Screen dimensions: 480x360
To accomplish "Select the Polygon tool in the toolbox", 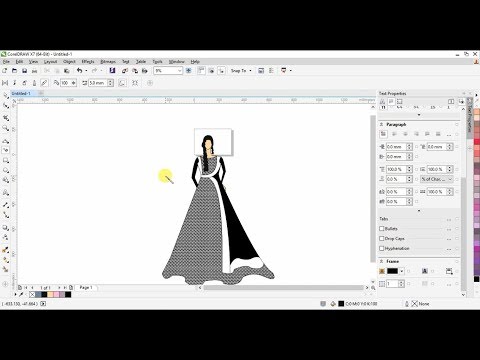I will coord(6,180).
